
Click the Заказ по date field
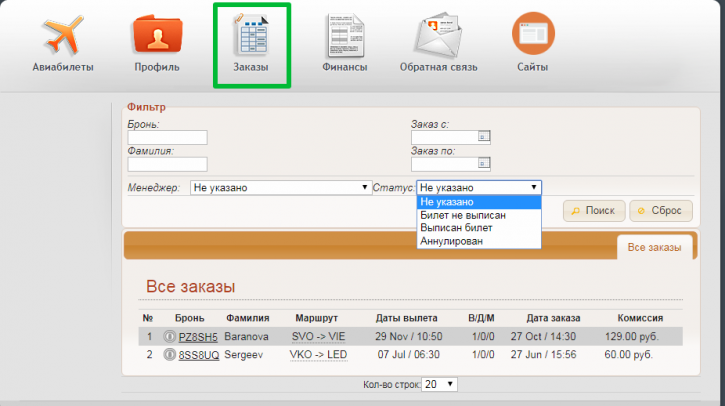coord(450,164)
